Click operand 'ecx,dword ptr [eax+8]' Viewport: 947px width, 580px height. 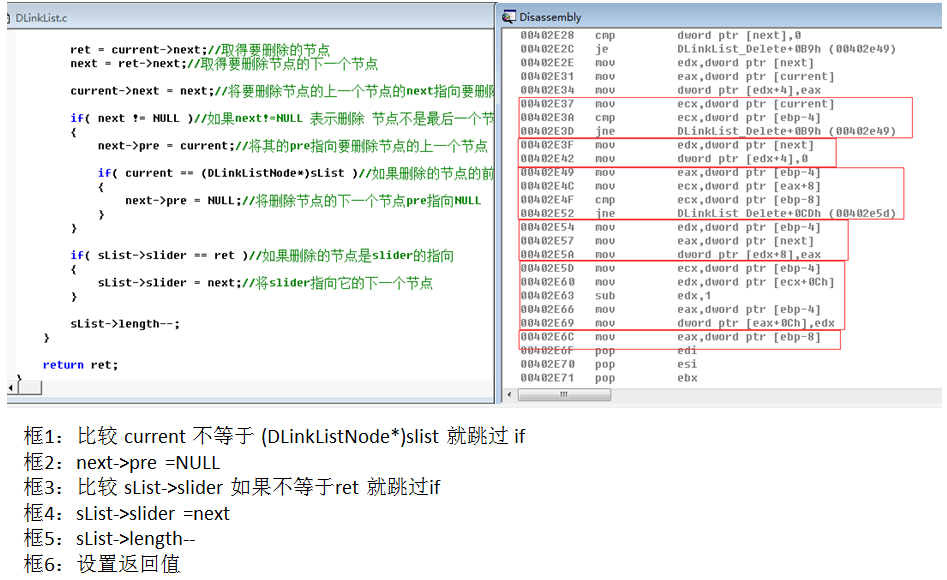pyautogui.click(x=749, y=186)
